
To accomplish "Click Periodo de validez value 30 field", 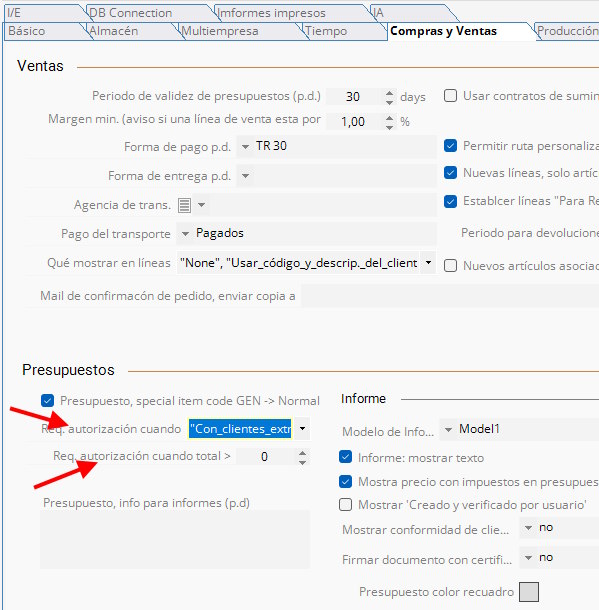I will pyautogui.click(x=354, y=96).
